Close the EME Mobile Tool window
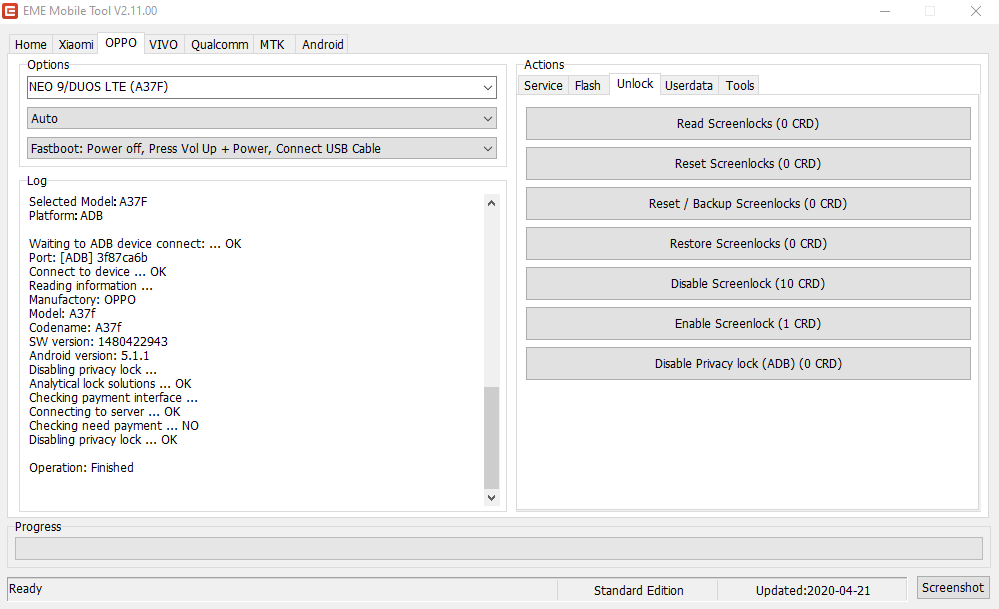 (x=975, y=11)
